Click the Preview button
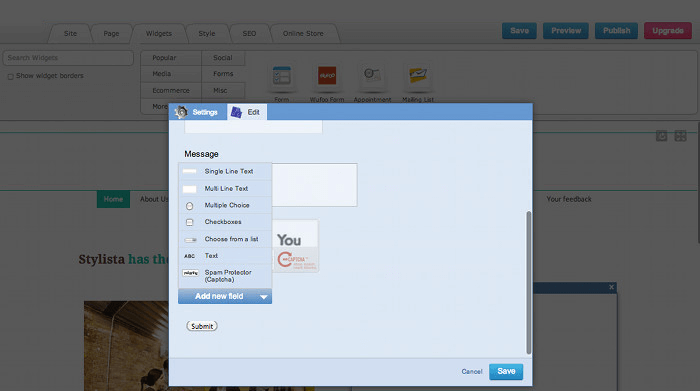700x391 pixels. click(566, 31)
